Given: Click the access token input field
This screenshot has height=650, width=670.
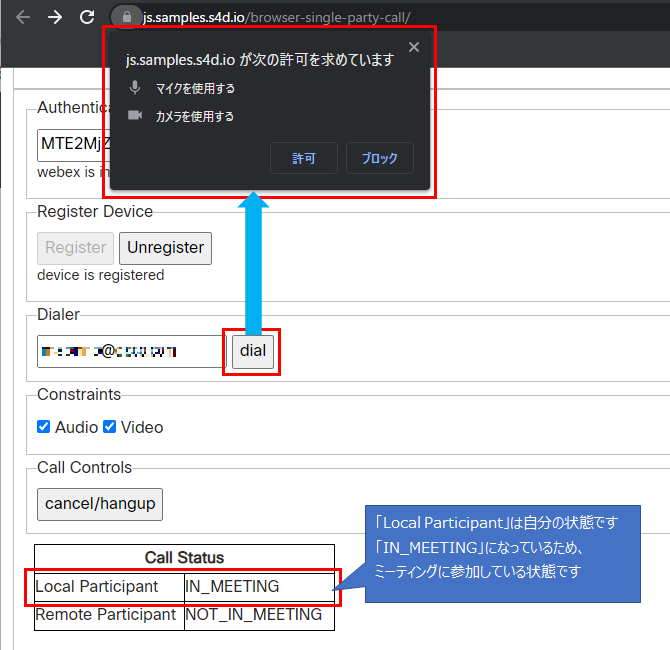Looking at the screenshot, I should (72, 144).
